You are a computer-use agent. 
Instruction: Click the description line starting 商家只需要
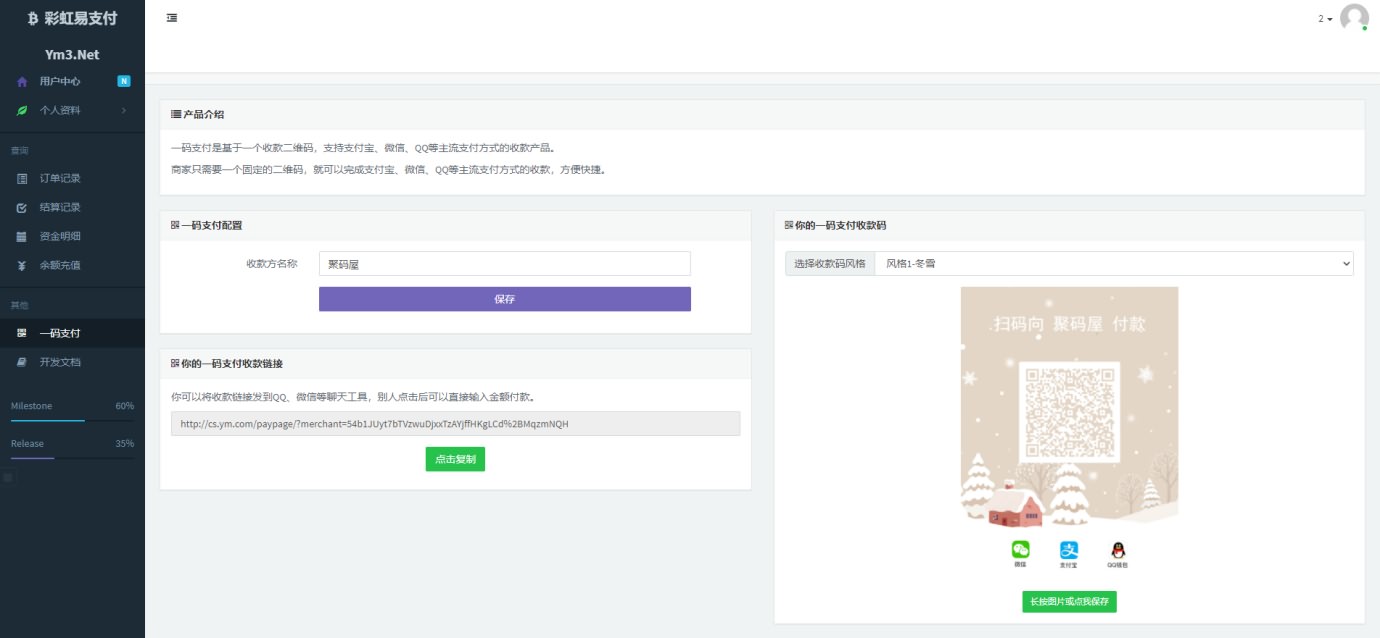click(388, 170)
